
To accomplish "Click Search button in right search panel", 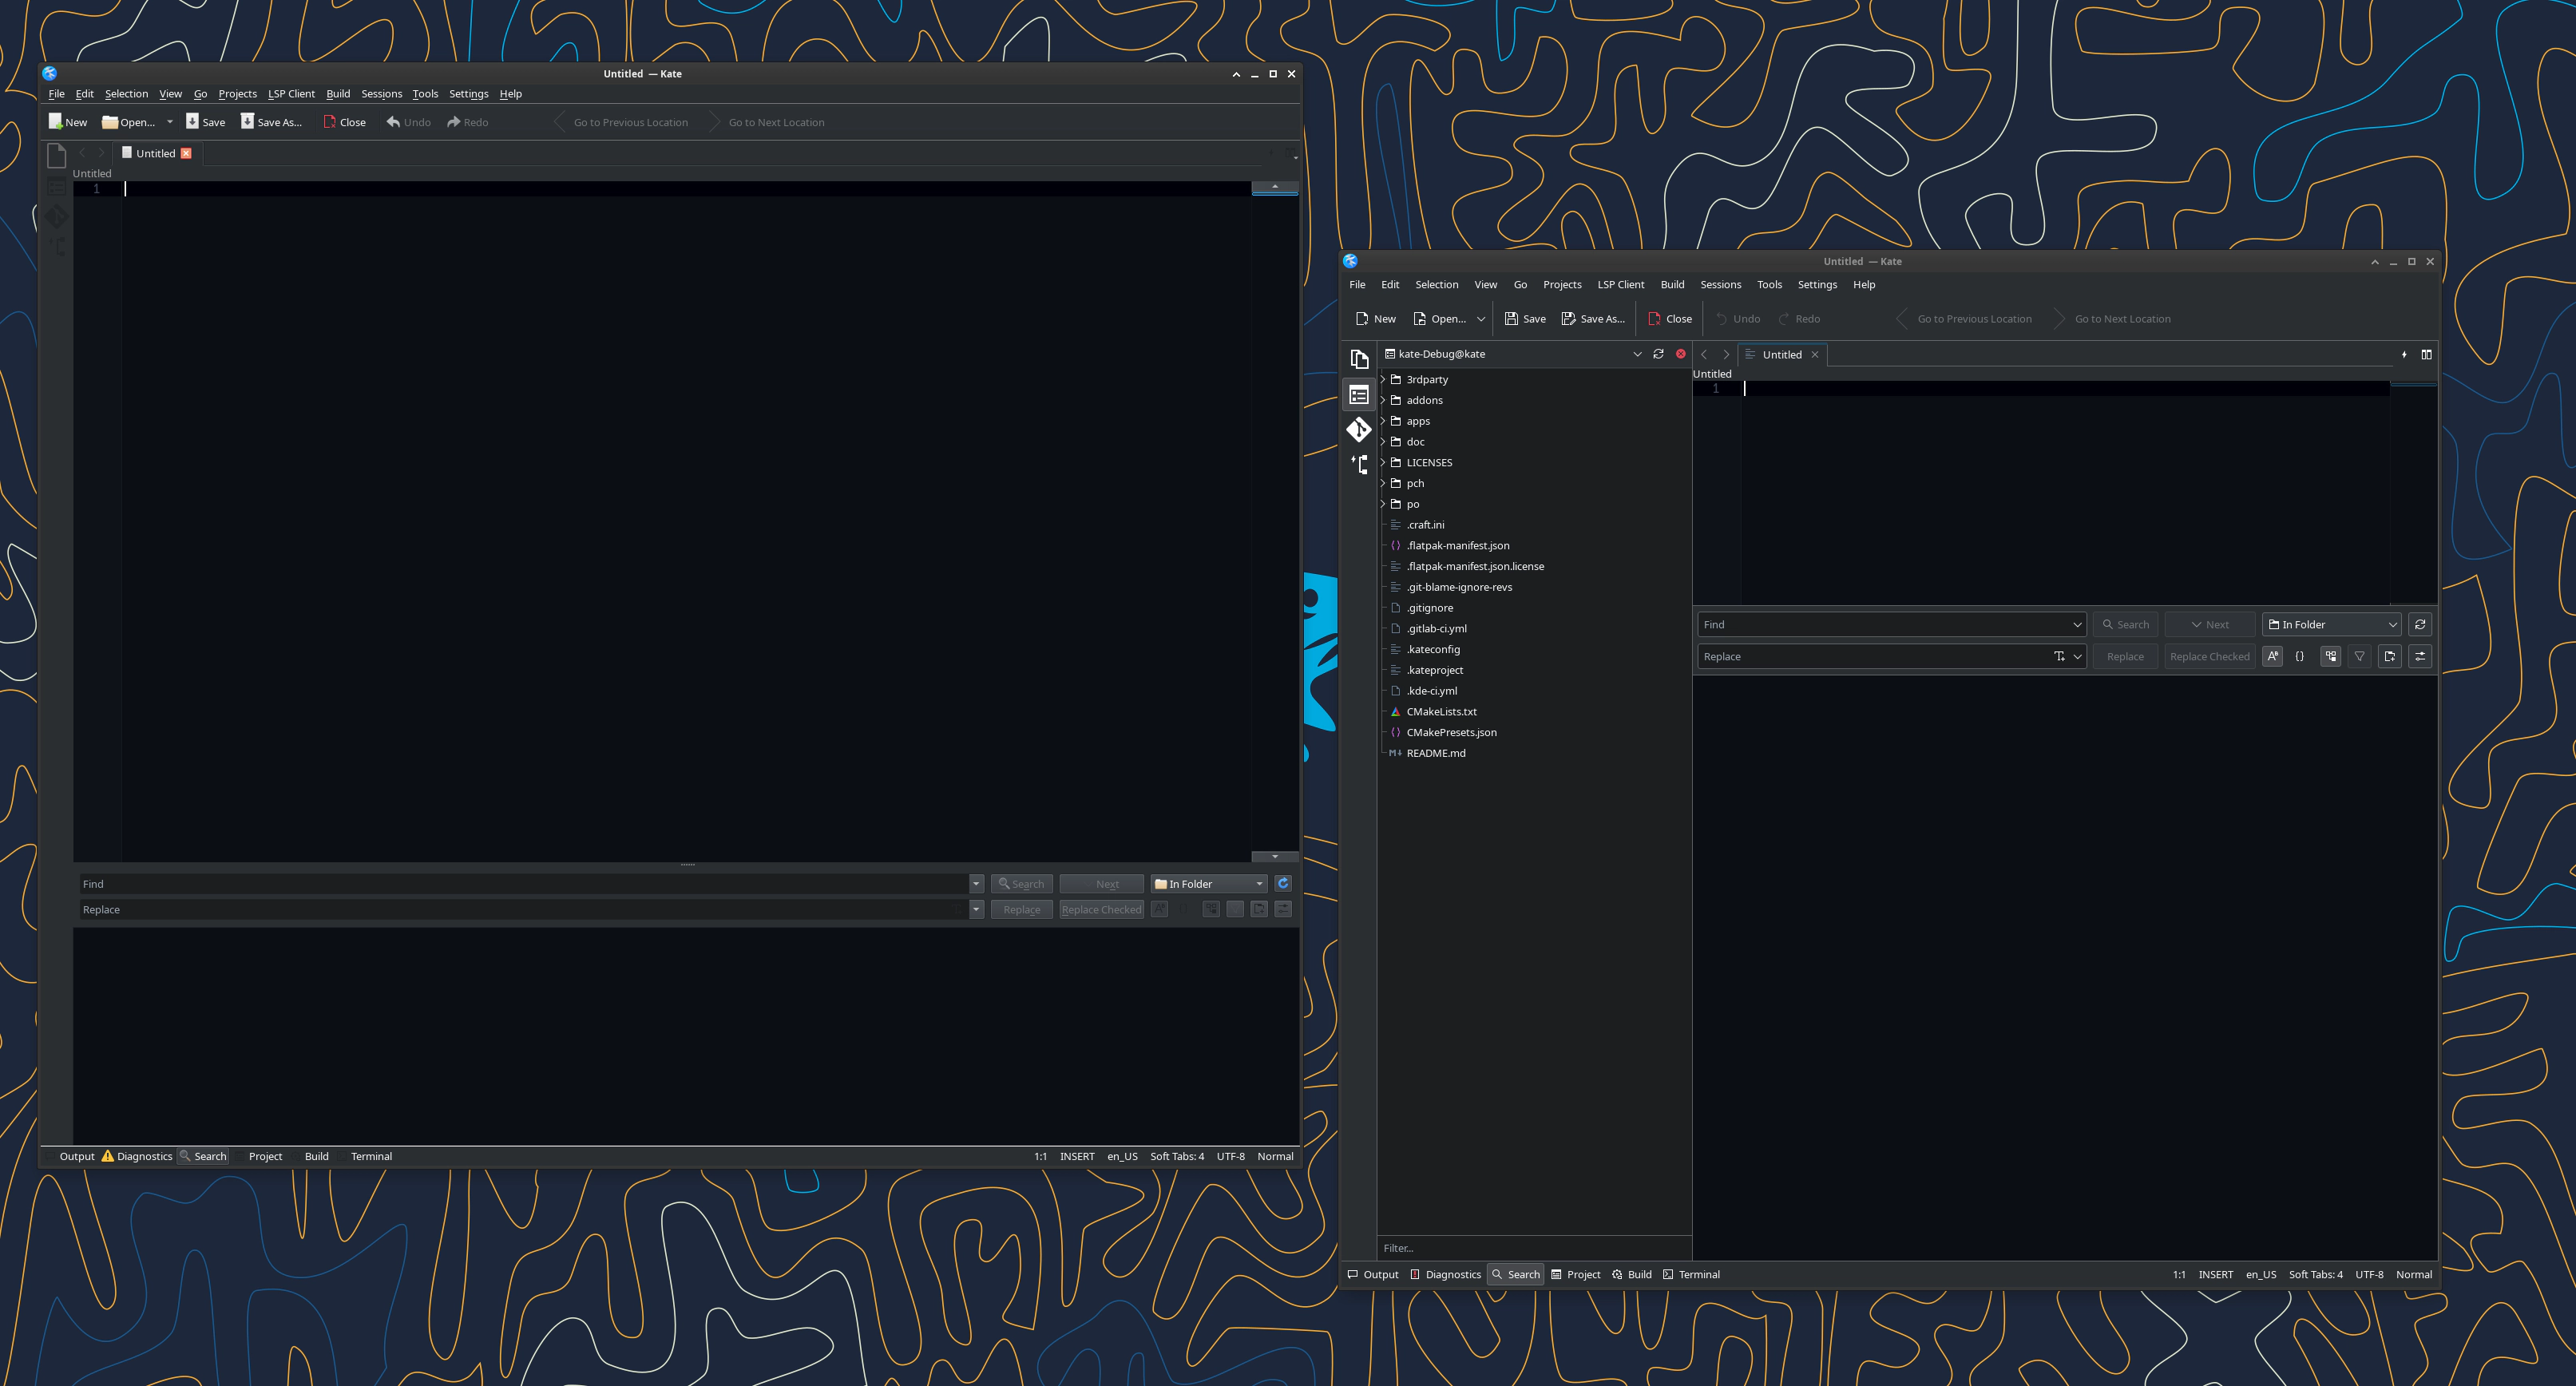I will click(2125, 624).
